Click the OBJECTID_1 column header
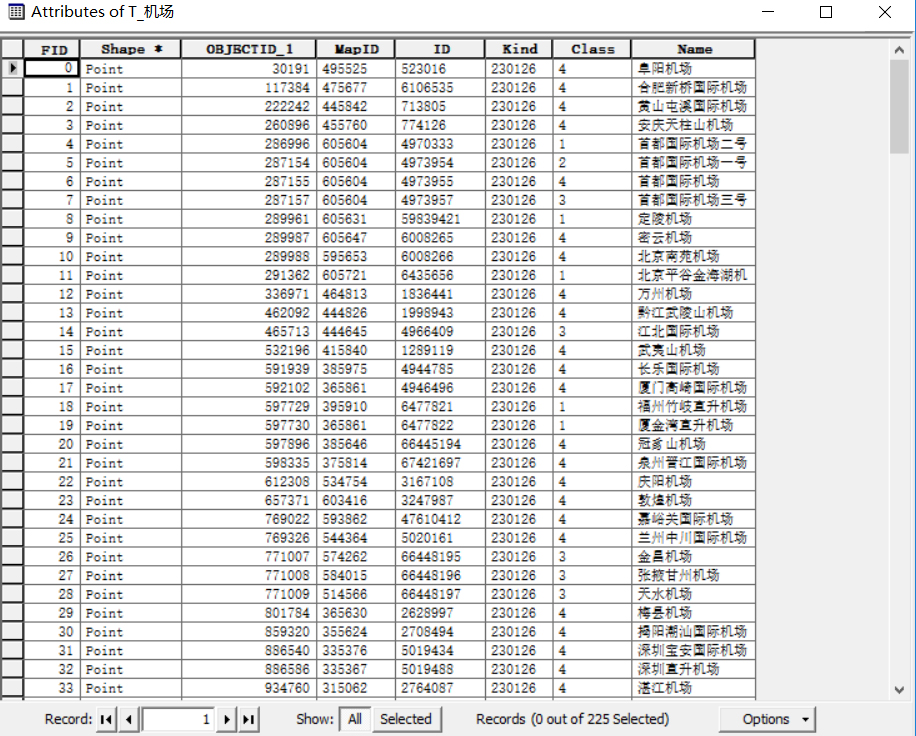Screen dimensions: 916x736 coord(249,49)
